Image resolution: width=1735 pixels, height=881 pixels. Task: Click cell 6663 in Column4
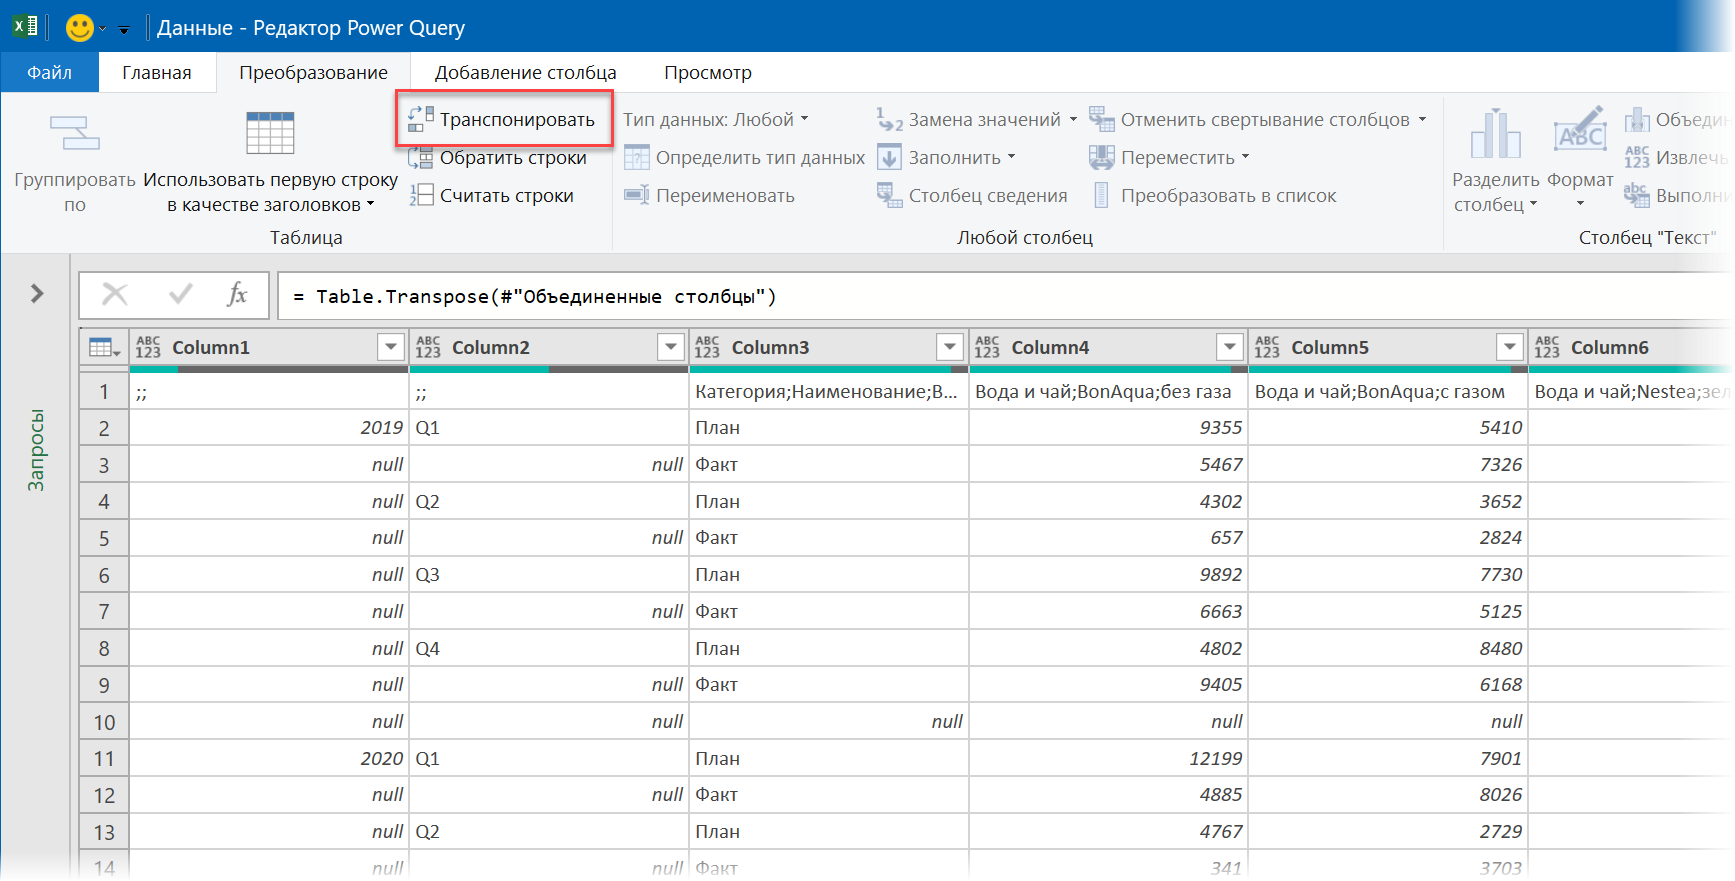click(x=1108, y=612)
